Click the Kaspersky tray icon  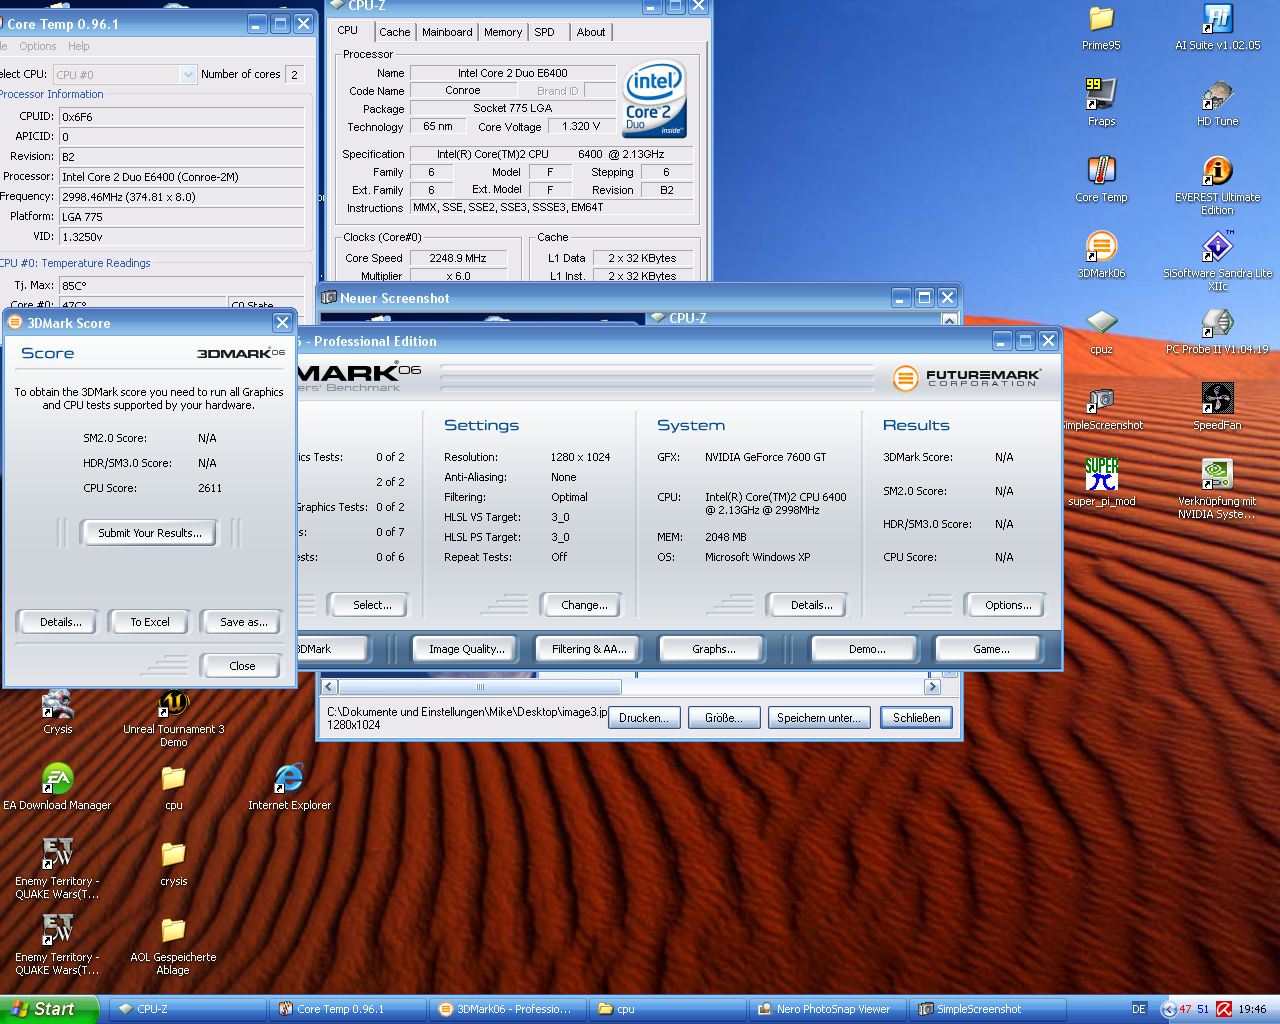click(1224, 1009)
